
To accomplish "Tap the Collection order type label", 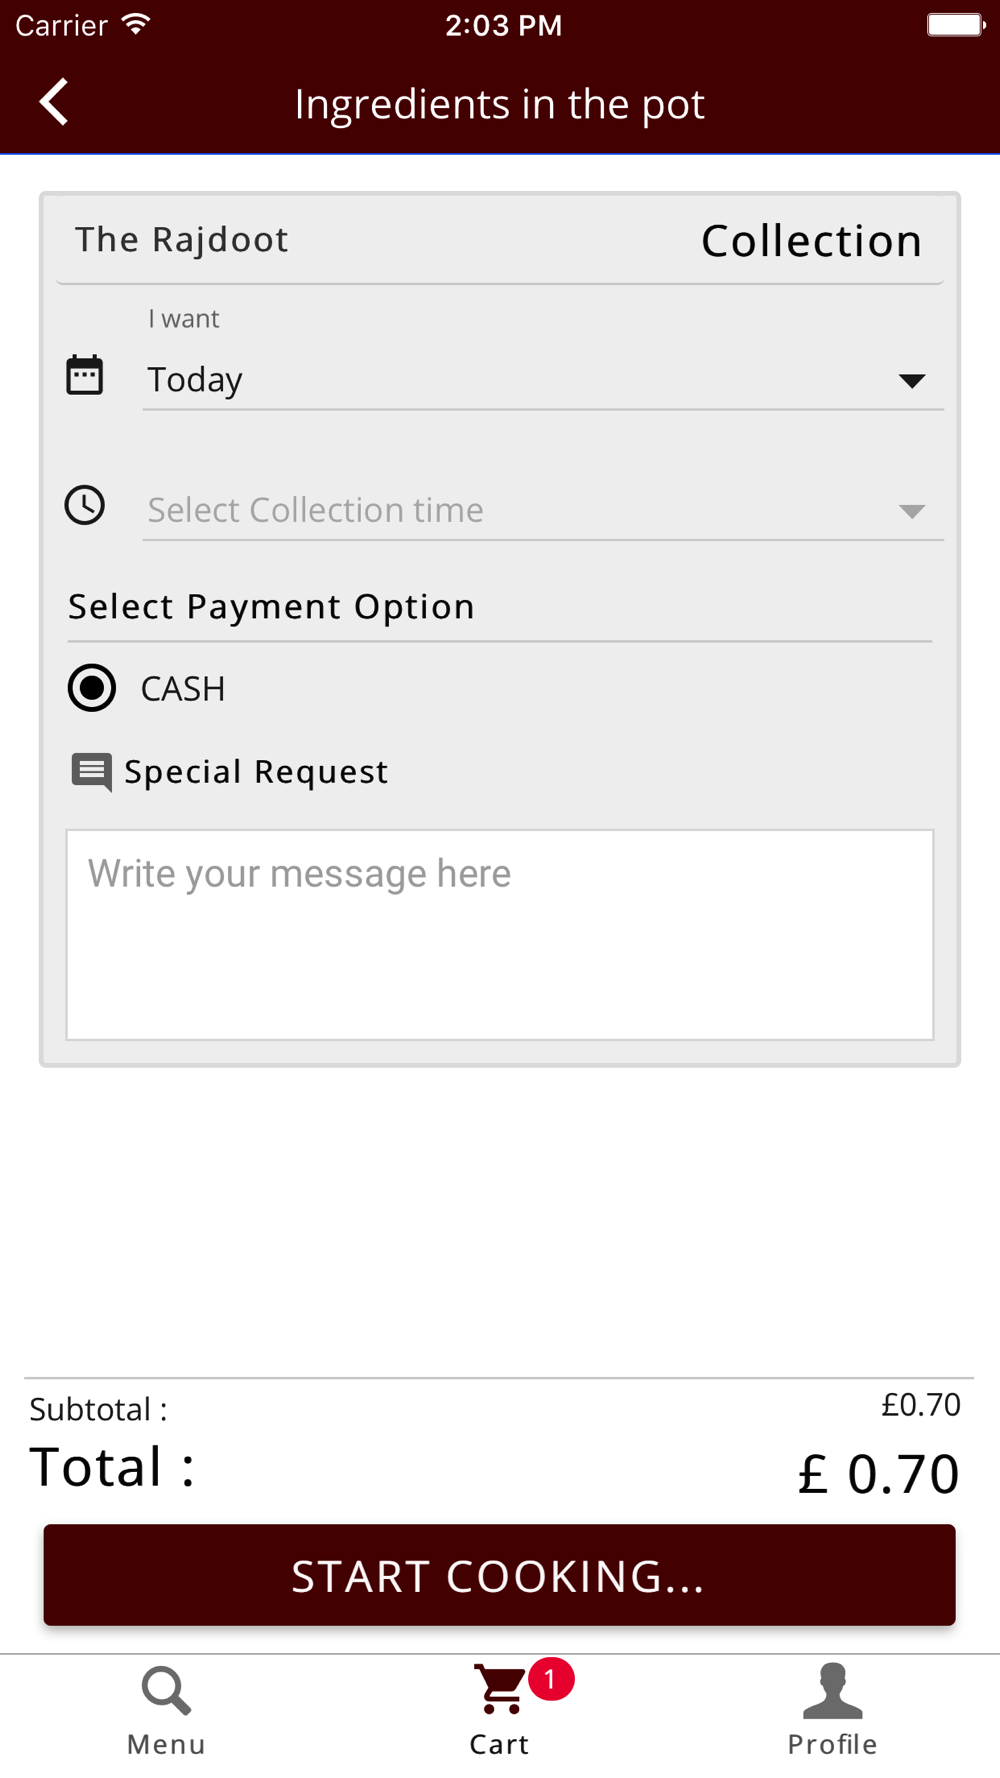I will point(811,241).
